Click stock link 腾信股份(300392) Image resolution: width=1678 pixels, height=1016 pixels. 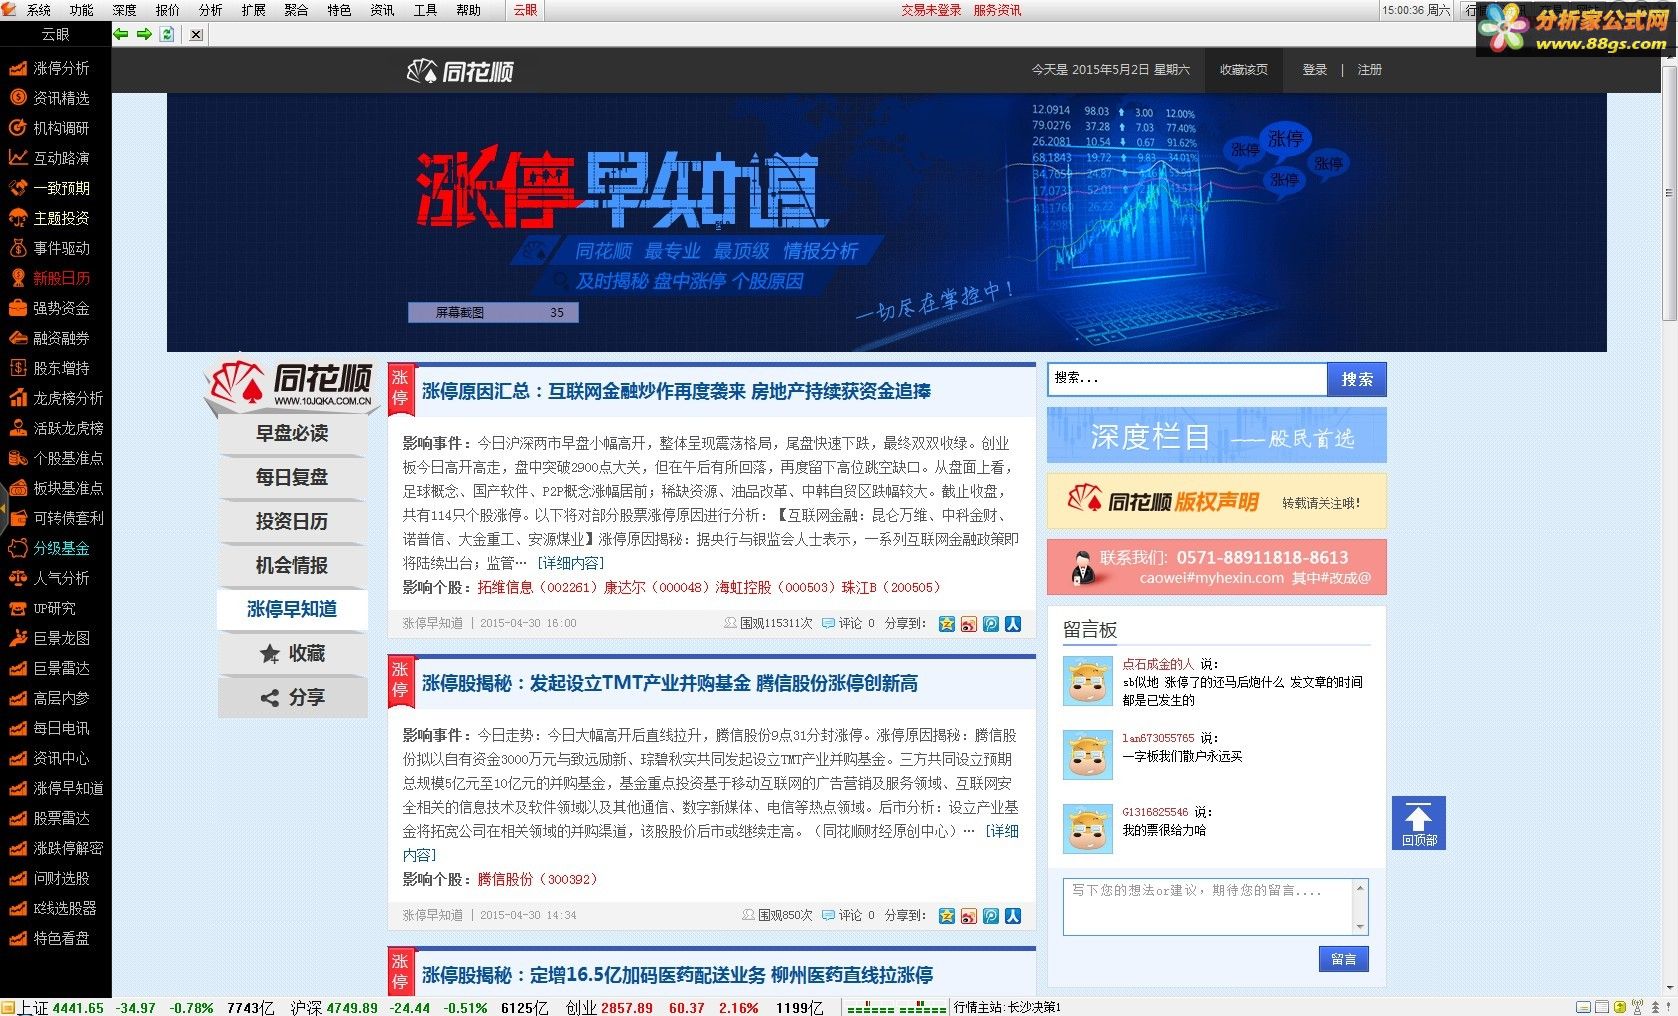(537, 879)
